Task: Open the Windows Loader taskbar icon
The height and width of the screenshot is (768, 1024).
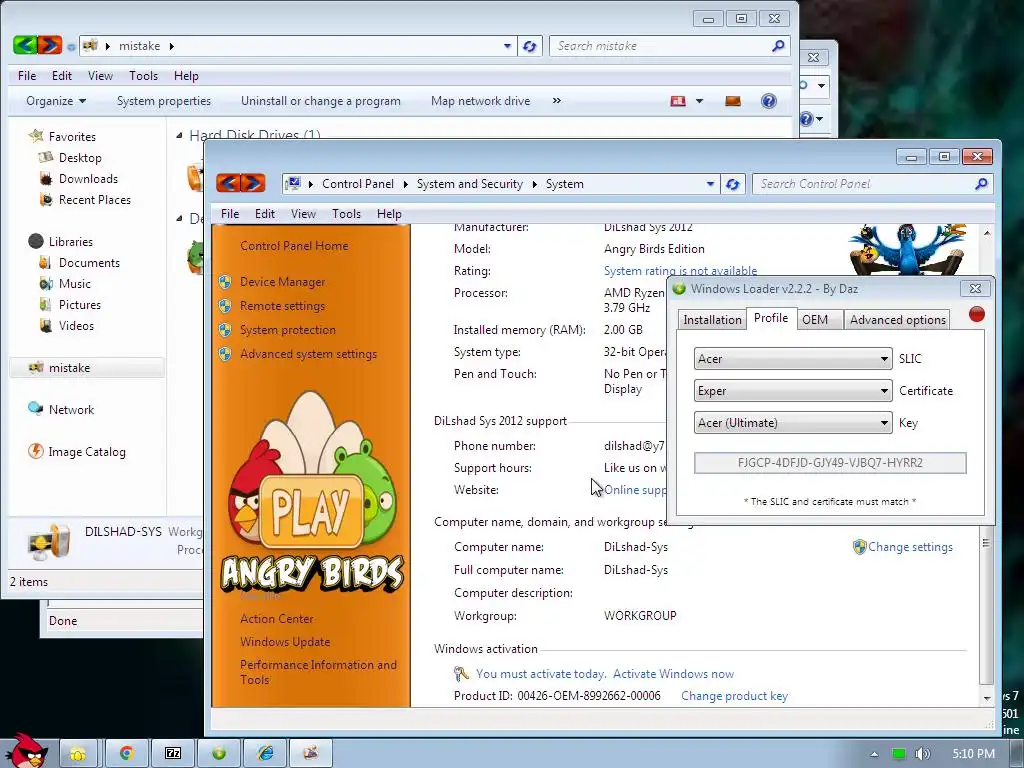Action: click(x=219, y=754)
